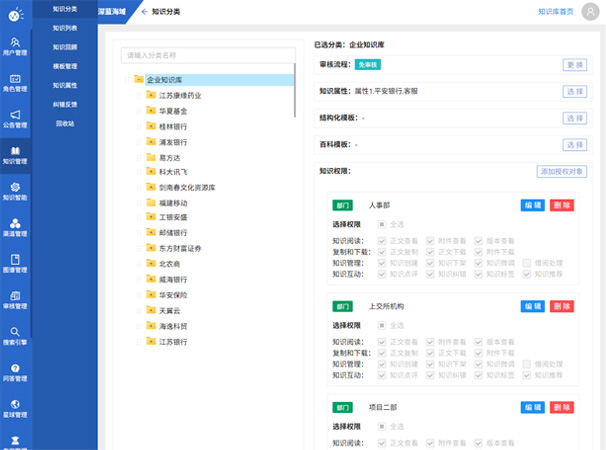Screen dimensions: 606x450
Task: Switch to 知识列表 submenu item
Action: point(65,28)
